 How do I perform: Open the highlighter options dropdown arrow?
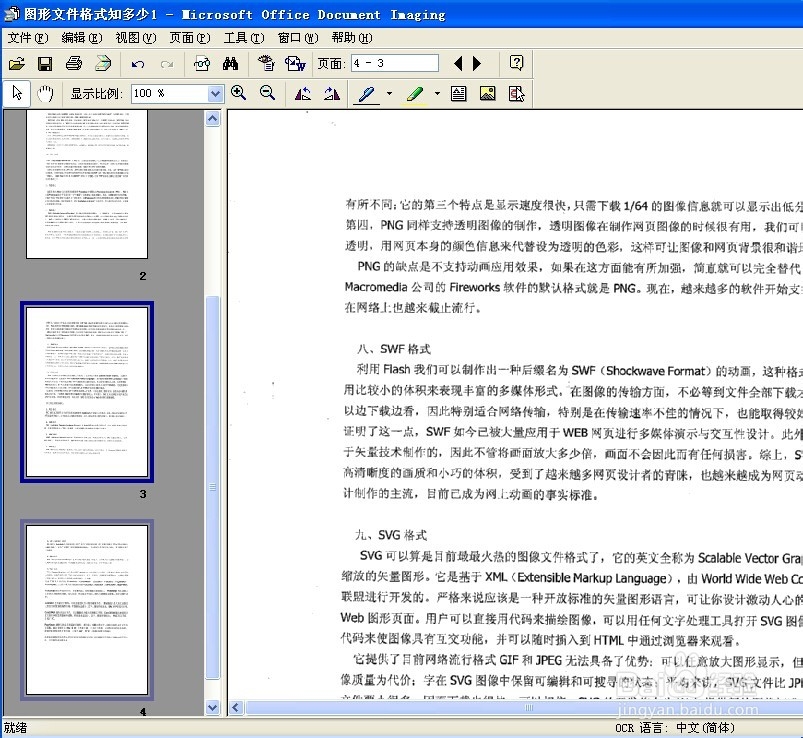tap(437, 94)
